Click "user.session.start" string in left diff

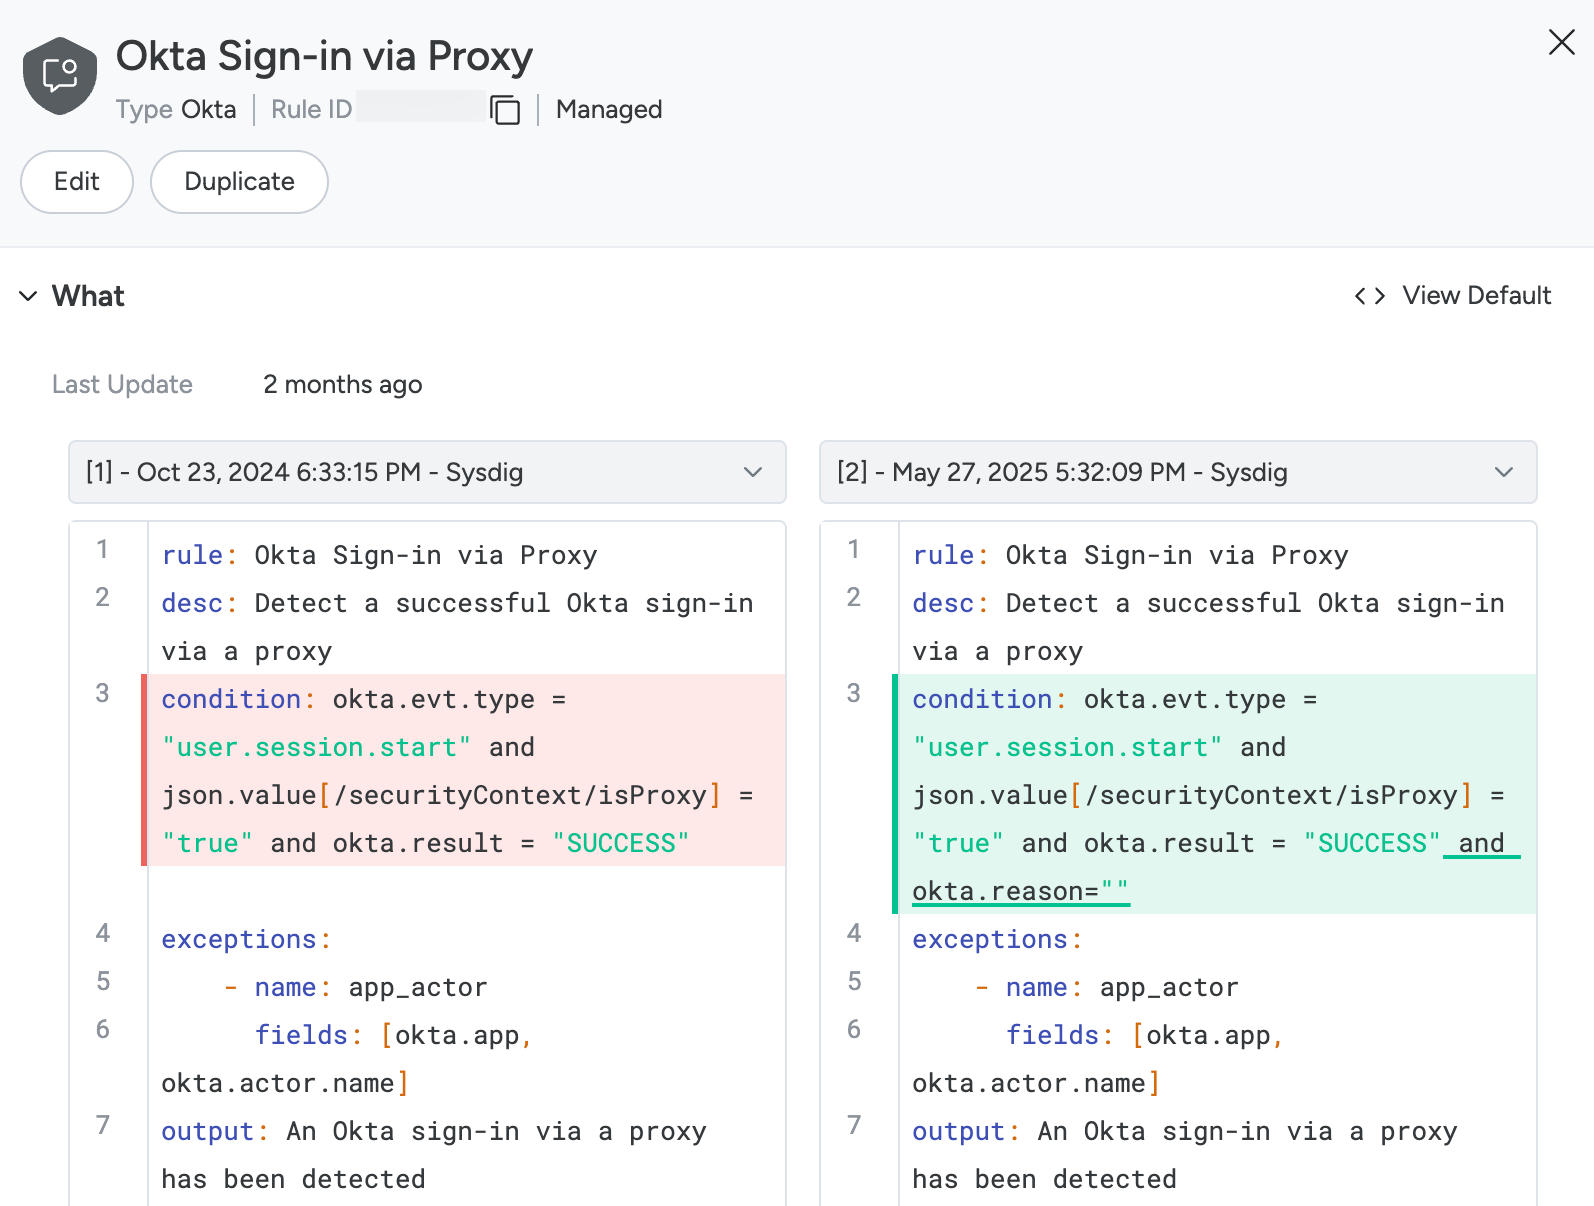[316, 747]
